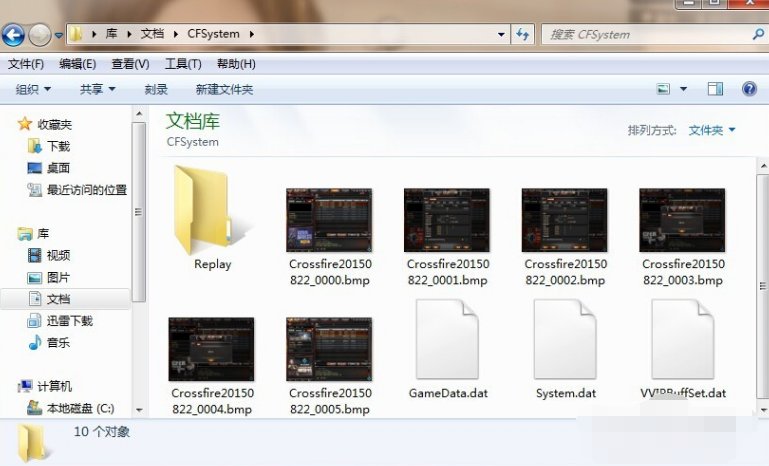Viewport: 769px width, 466px height.
Task: Select Crossfire20150822_0004.bmp thumbnail
Action: pos(211,349)
